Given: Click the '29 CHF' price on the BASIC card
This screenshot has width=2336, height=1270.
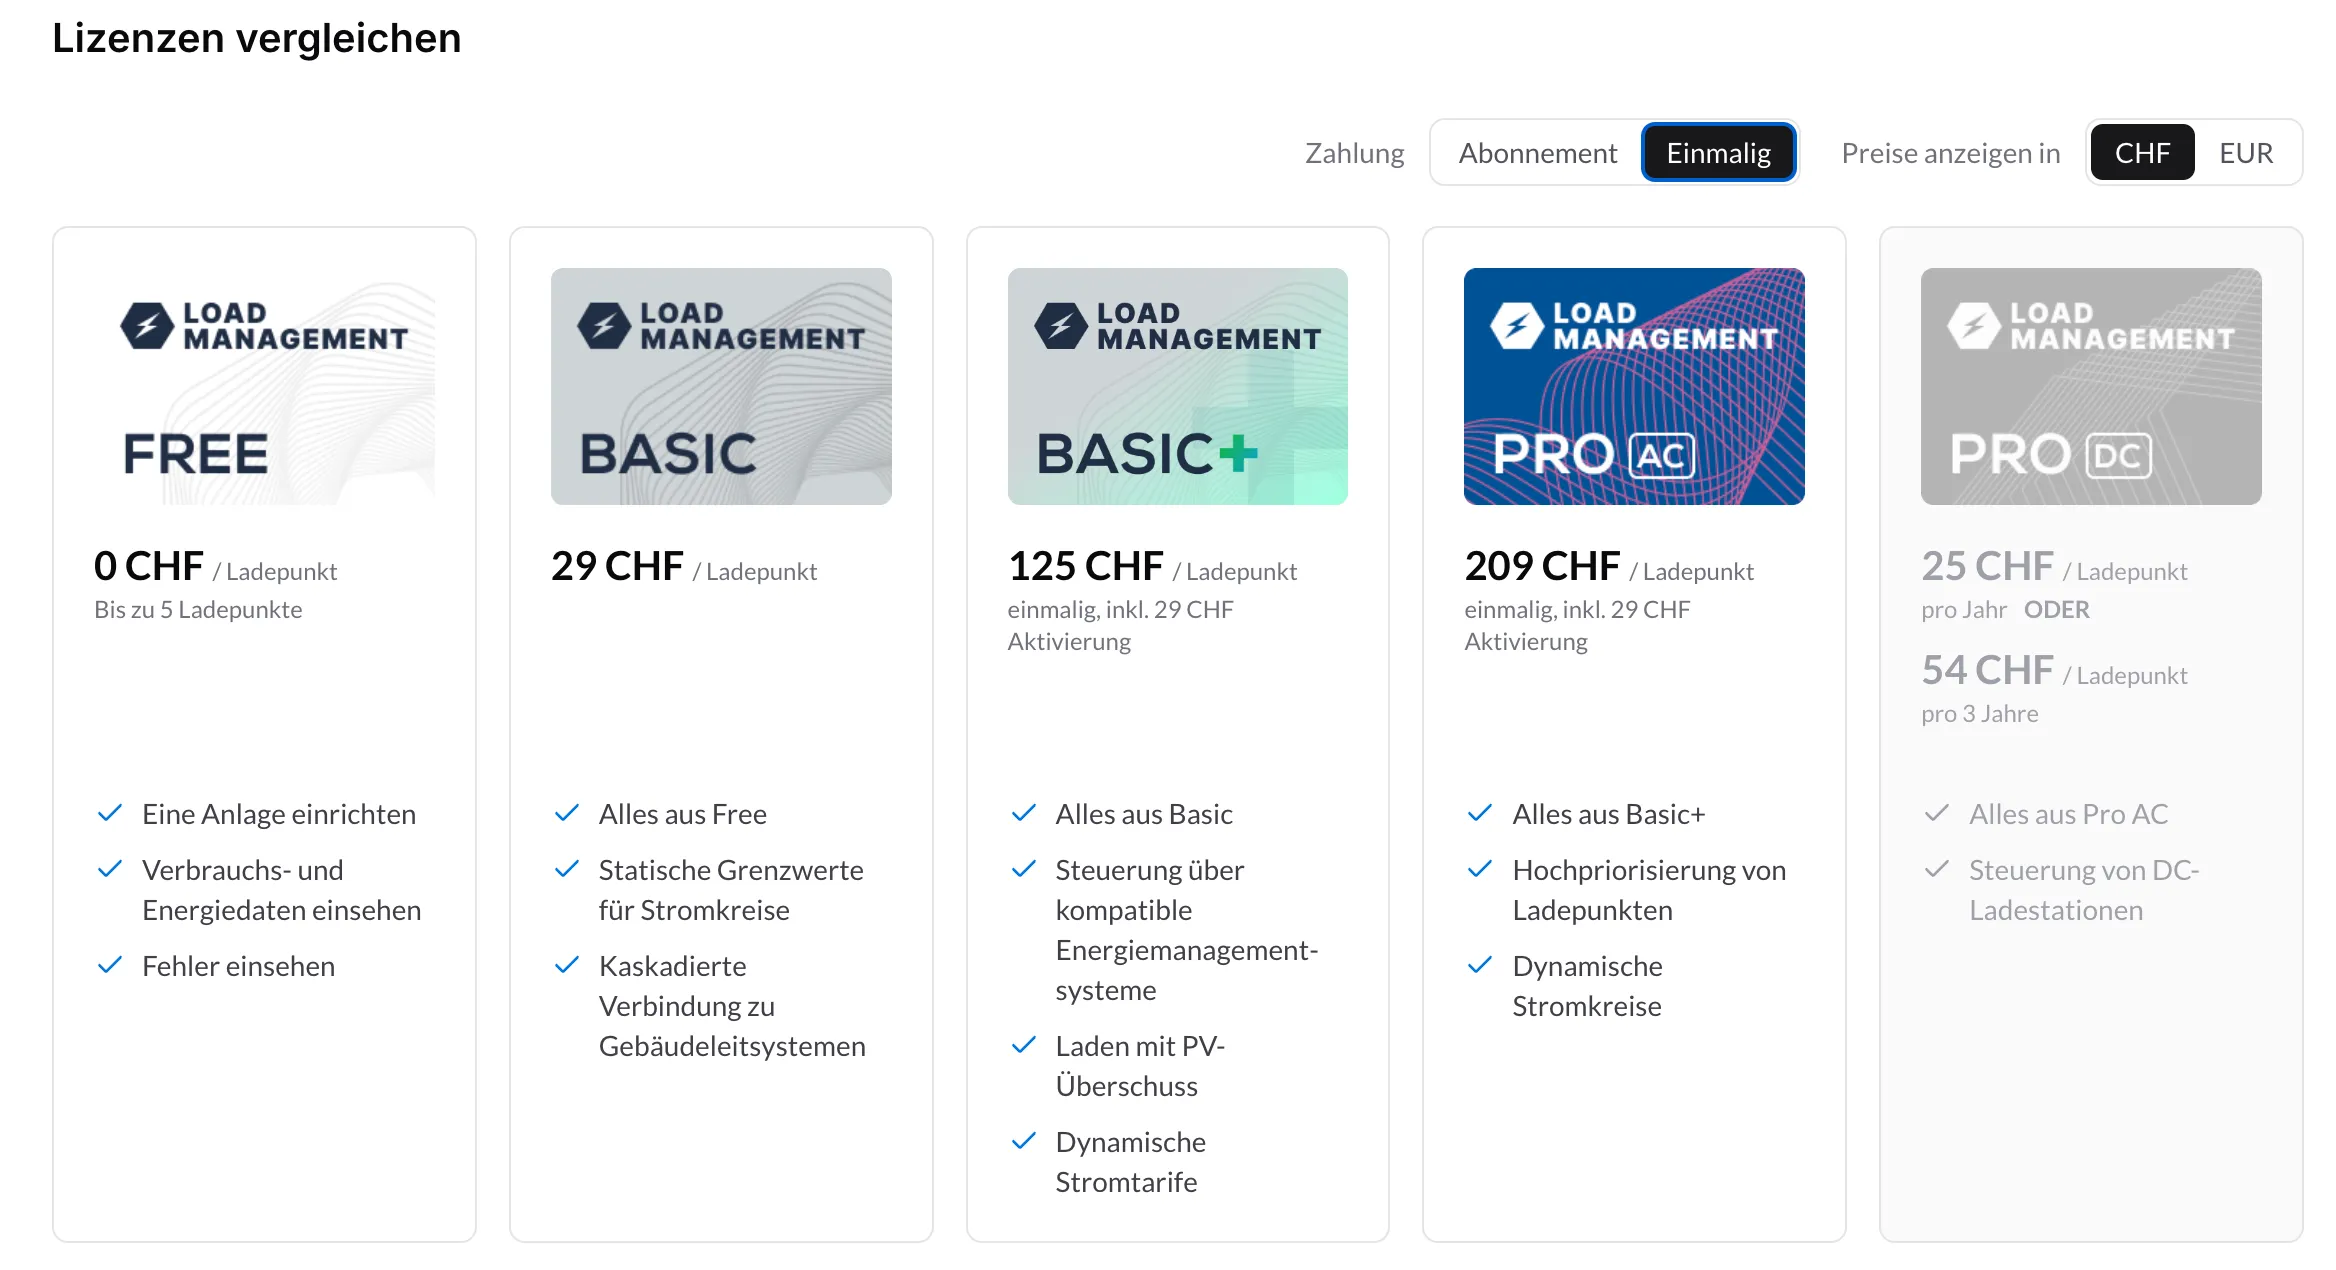Looking at the screenshot, I should point(617,566).
